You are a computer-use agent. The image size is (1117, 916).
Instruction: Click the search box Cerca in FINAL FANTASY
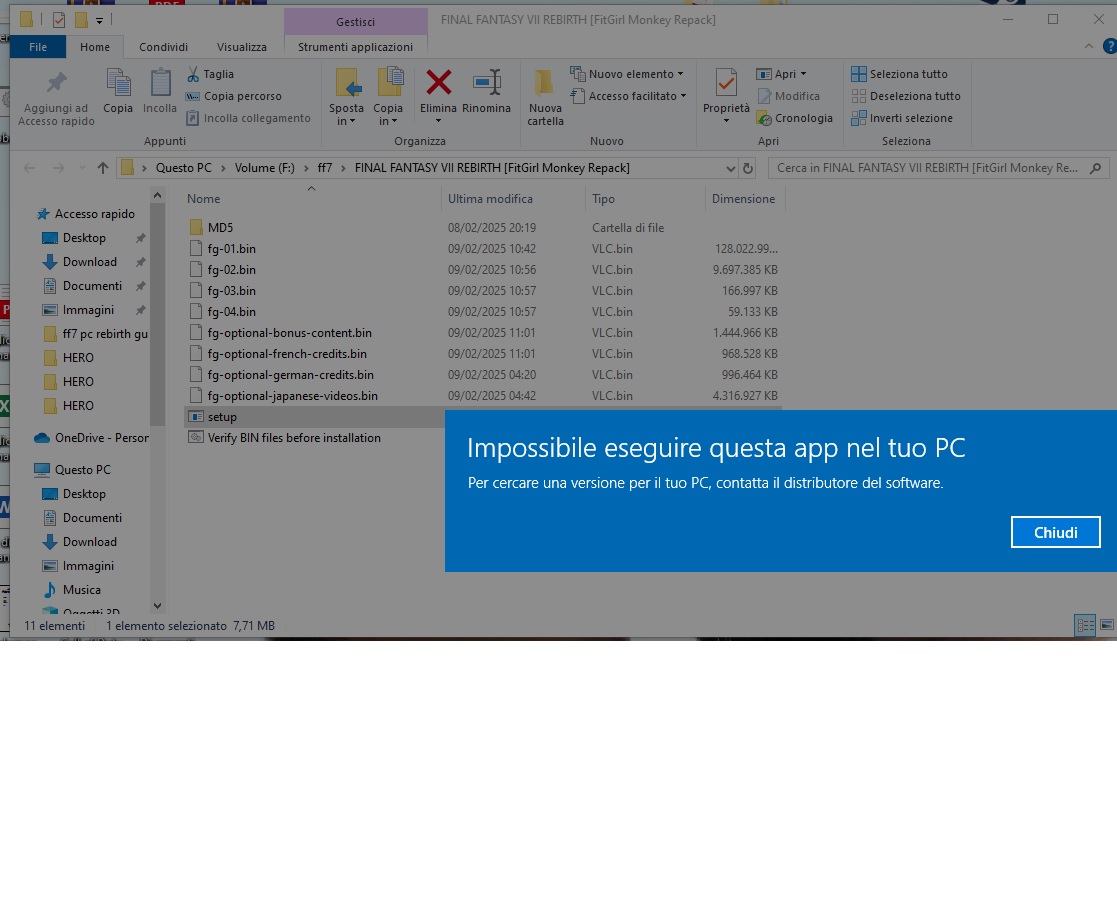tap(939, 168)
